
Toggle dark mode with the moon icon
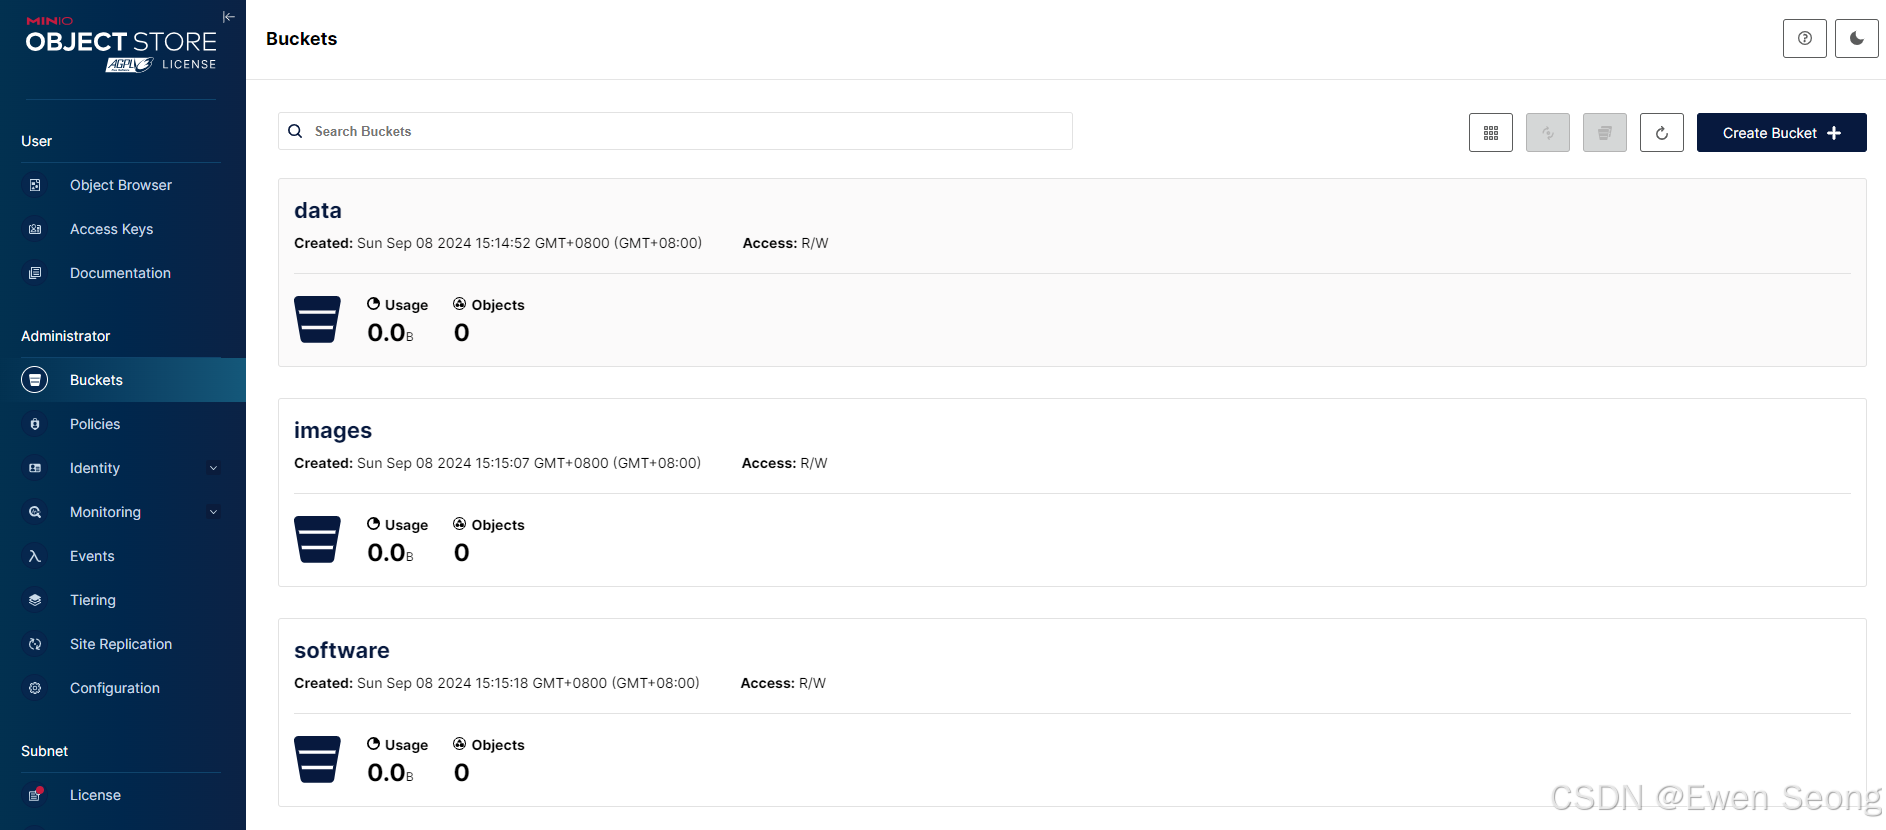tap(1857, 38)
